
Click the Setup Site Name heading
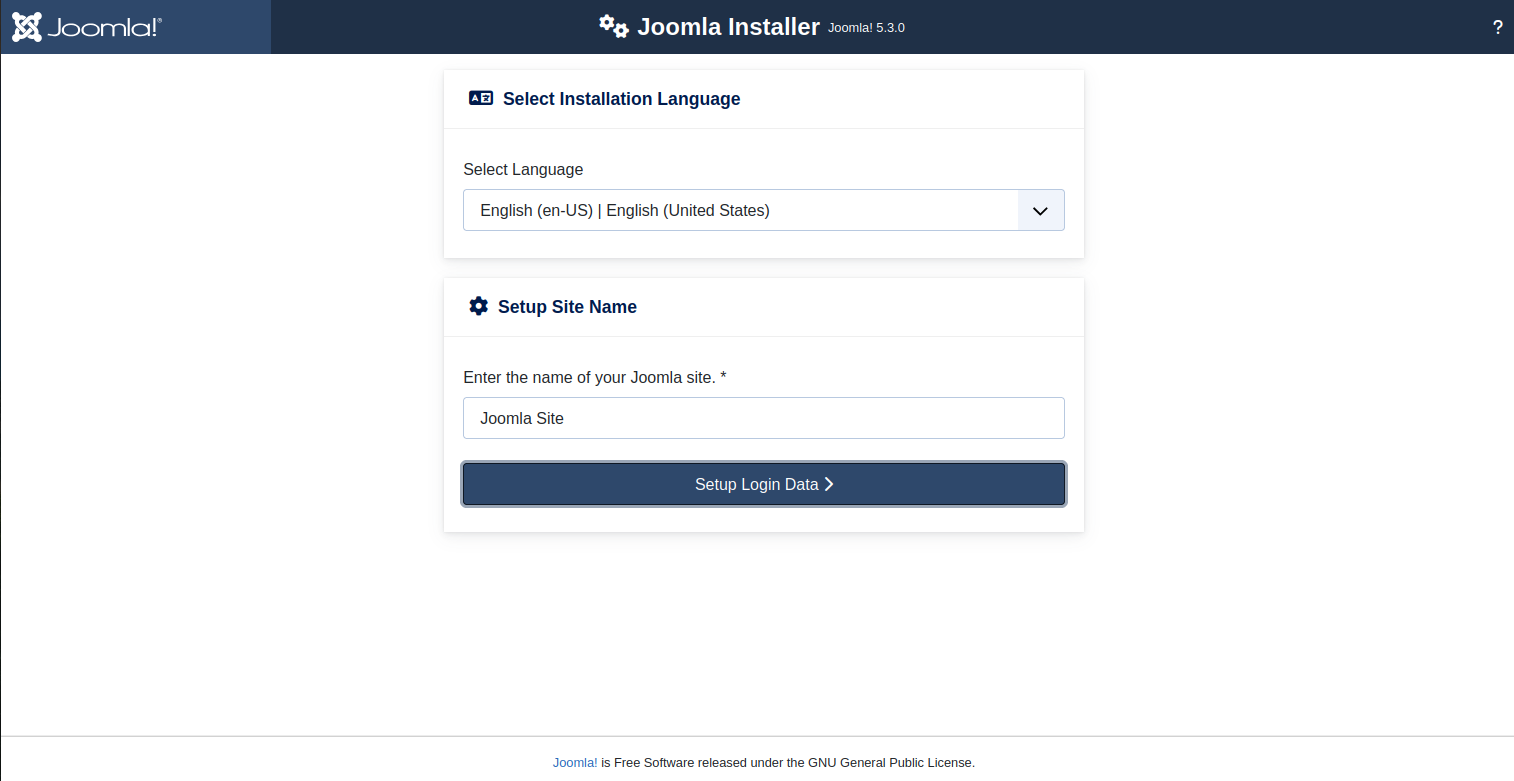tap(567, 307)
